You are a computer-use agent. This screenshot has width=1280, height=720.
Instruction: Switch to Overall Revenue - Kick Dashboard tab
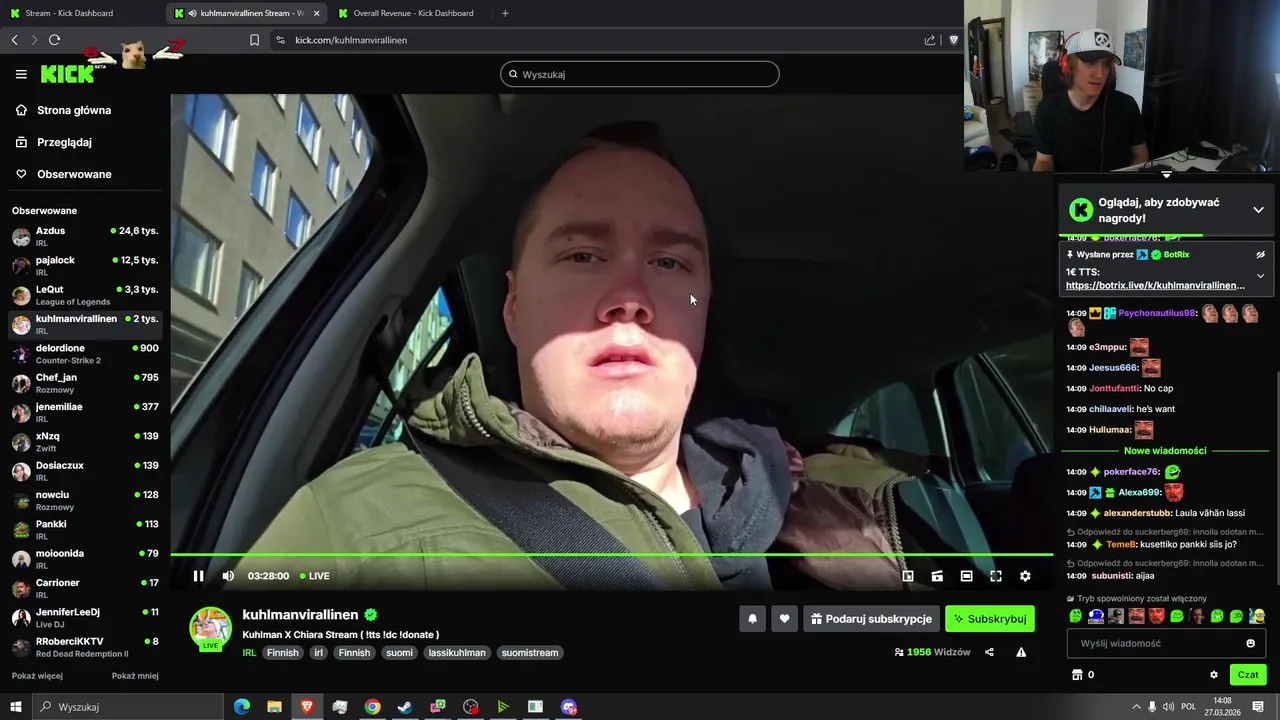pyautogui.click(x=413, y=13)
